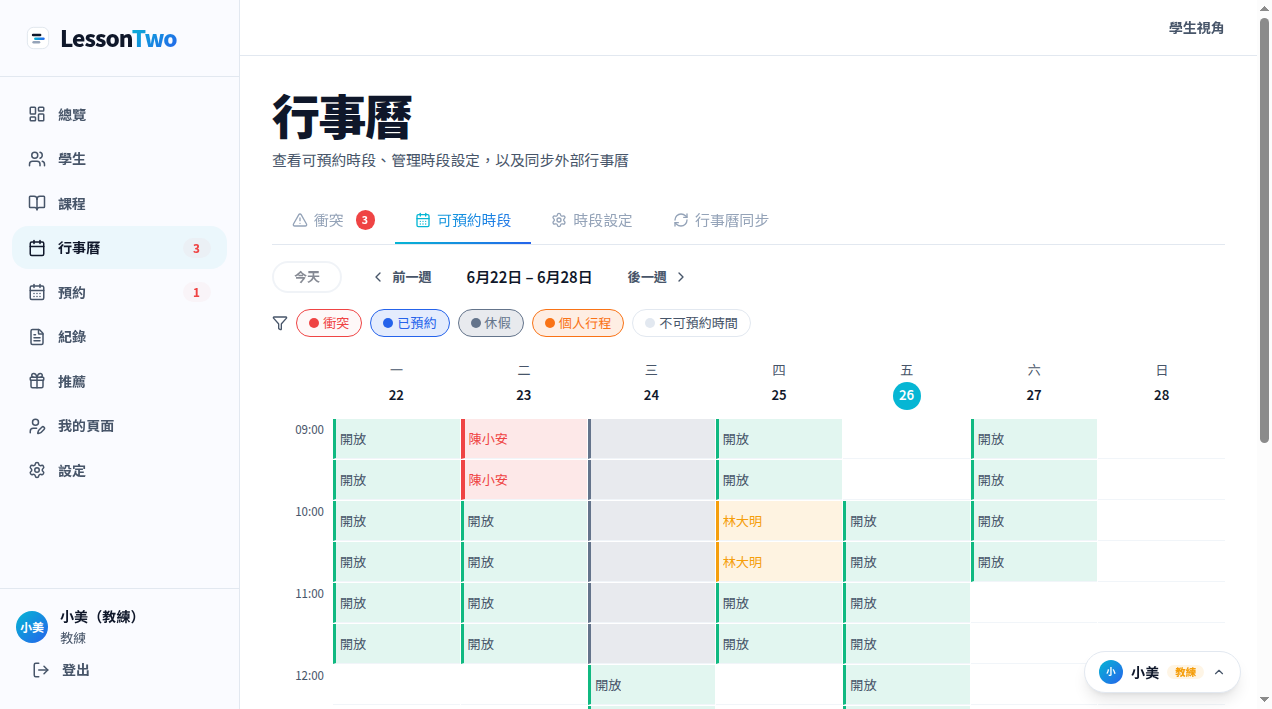This screenshot has width=1272, height=709.
Task: Expand the 小美 教練 floating menu chevron
Action: [x=1219, y=672]
